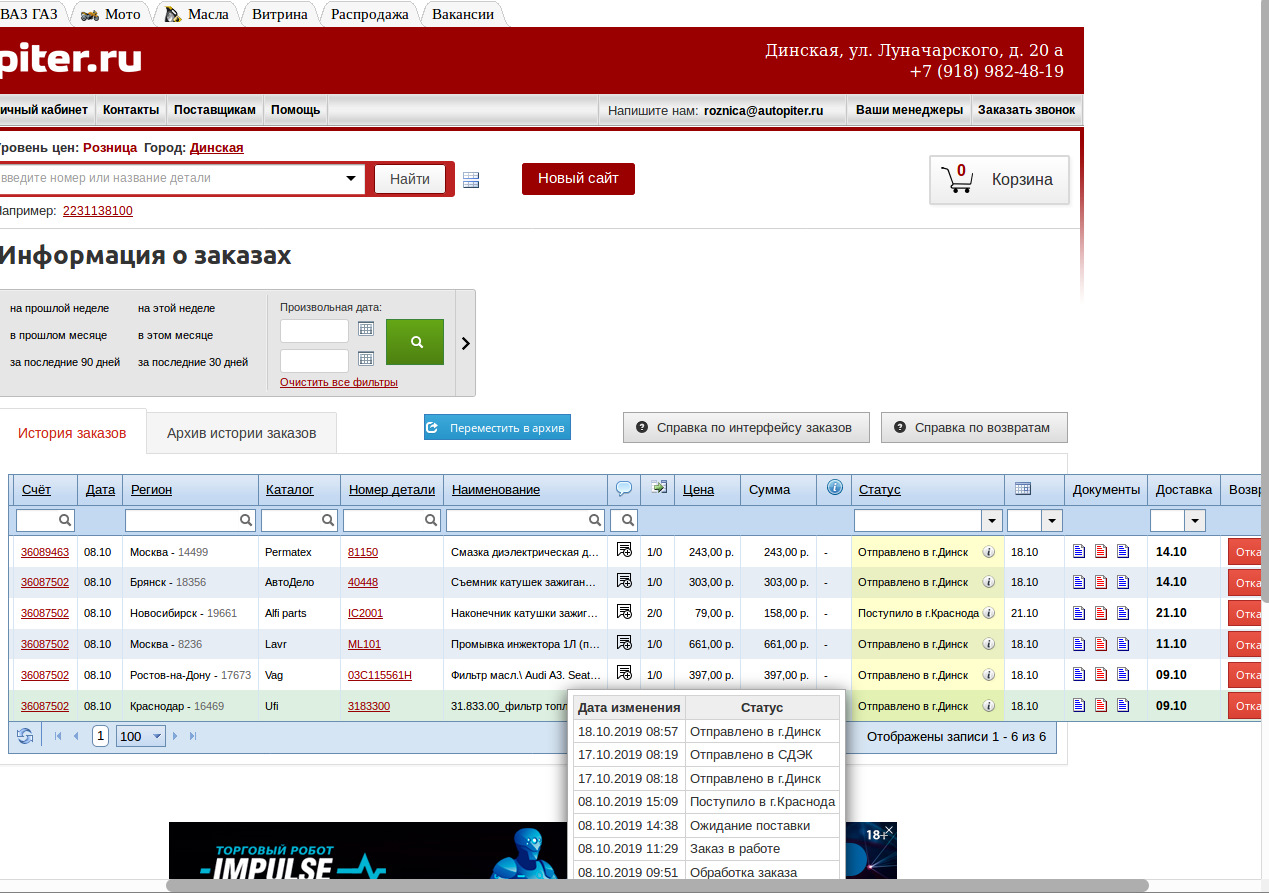Open Поставщикам menu item
1269x893 pixels.
(x=215, y=110)
